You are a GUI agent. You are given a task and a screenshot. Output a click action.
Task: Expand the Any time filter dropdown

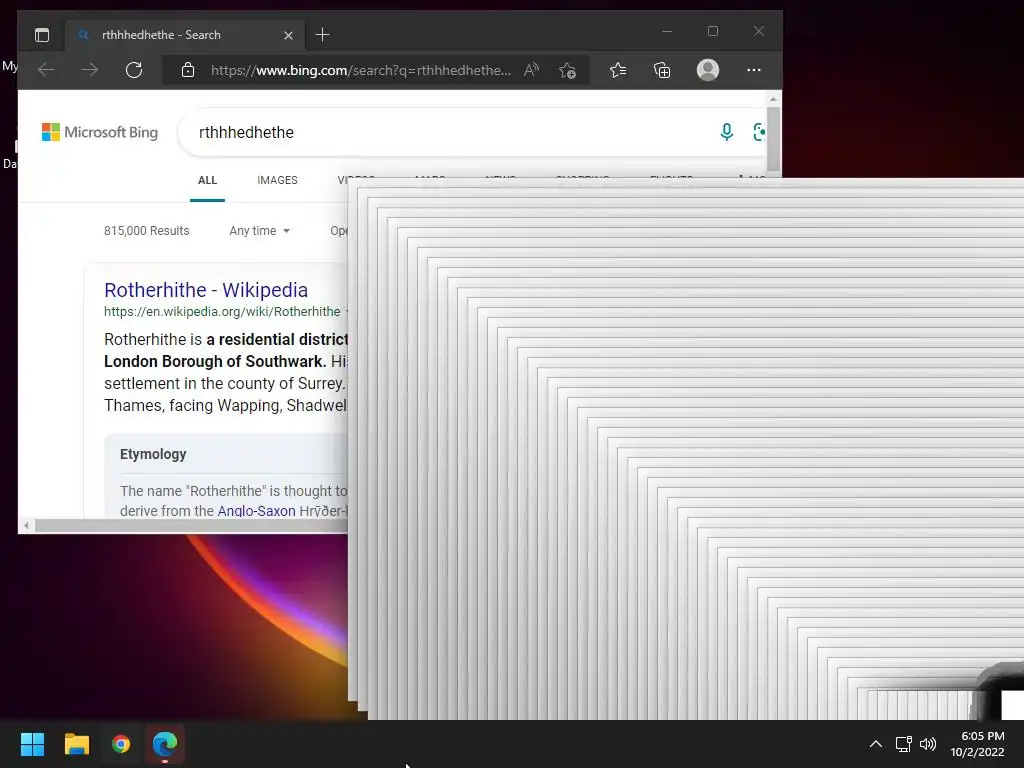tap(259, 231)
